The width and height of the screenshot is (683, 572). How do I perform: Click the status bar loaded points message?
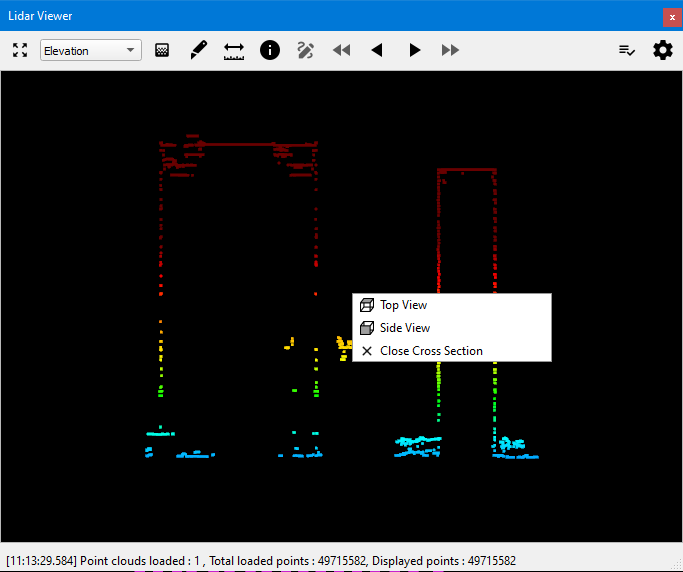260,560
